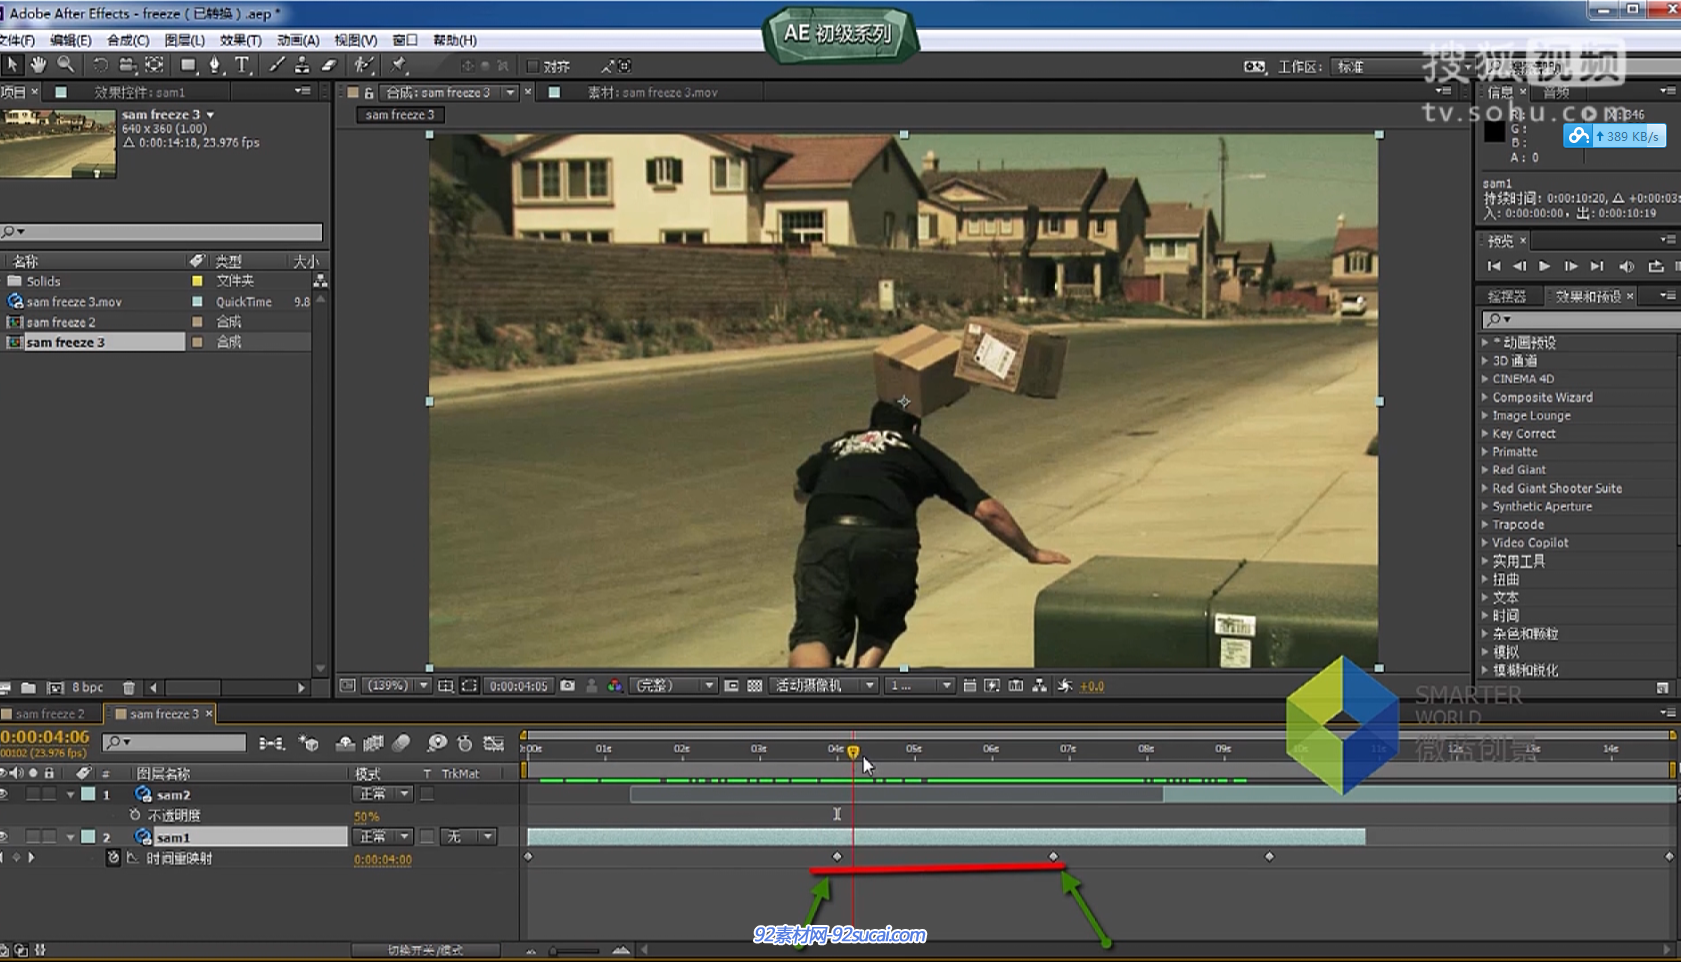Select the Clone Stamp tool
The image size is (1681, 962).
[302, 65]
